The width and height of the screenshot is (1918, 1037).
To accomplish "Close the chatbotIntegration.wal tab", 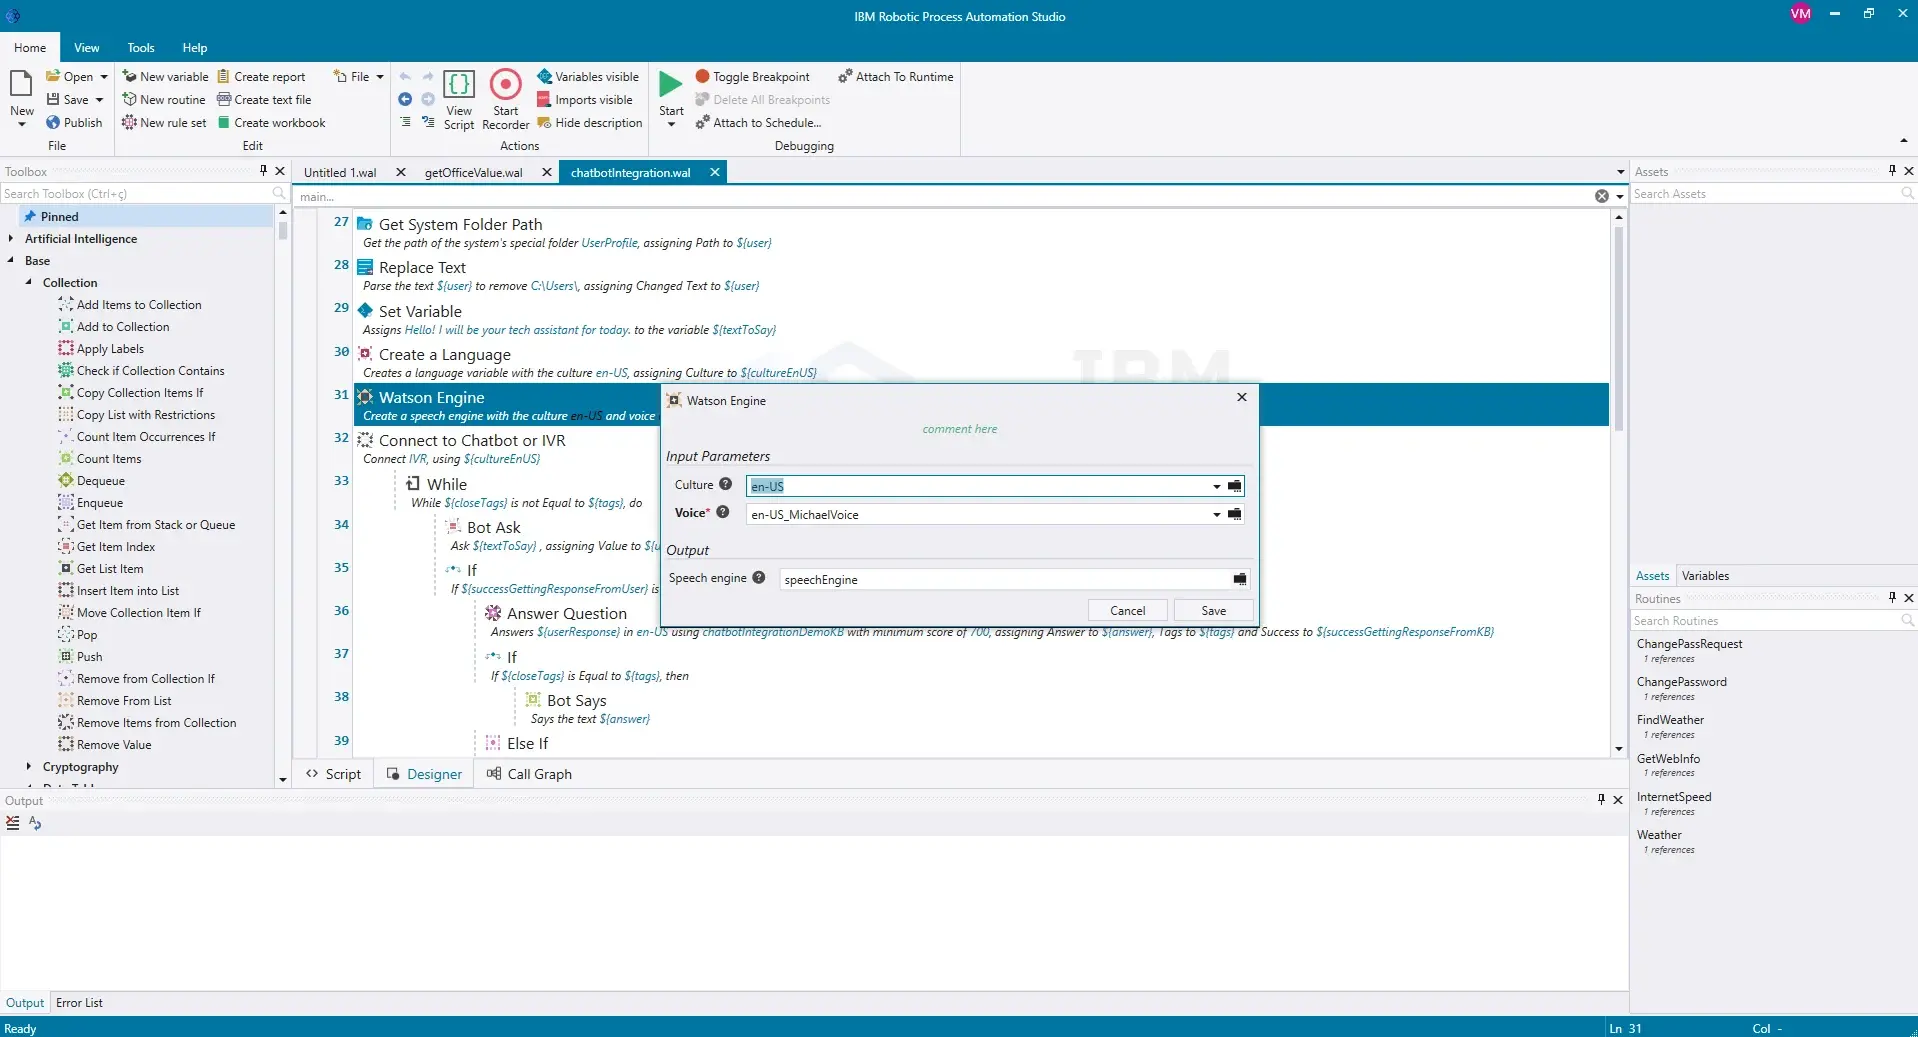I will pyautogui.click(x=715, y=172).
